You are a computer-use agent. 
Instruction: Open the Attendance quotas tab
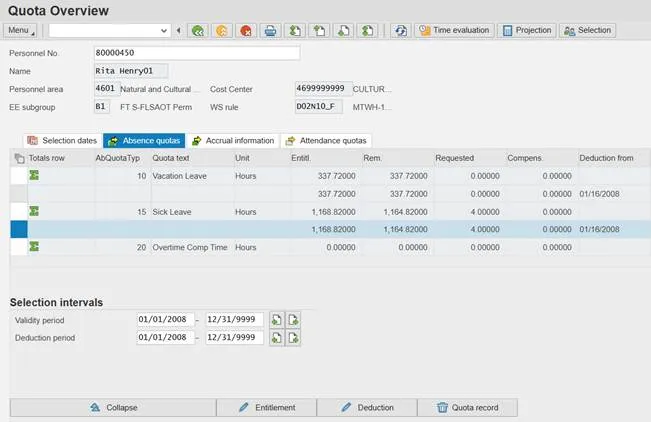click(x=326, y=141)
